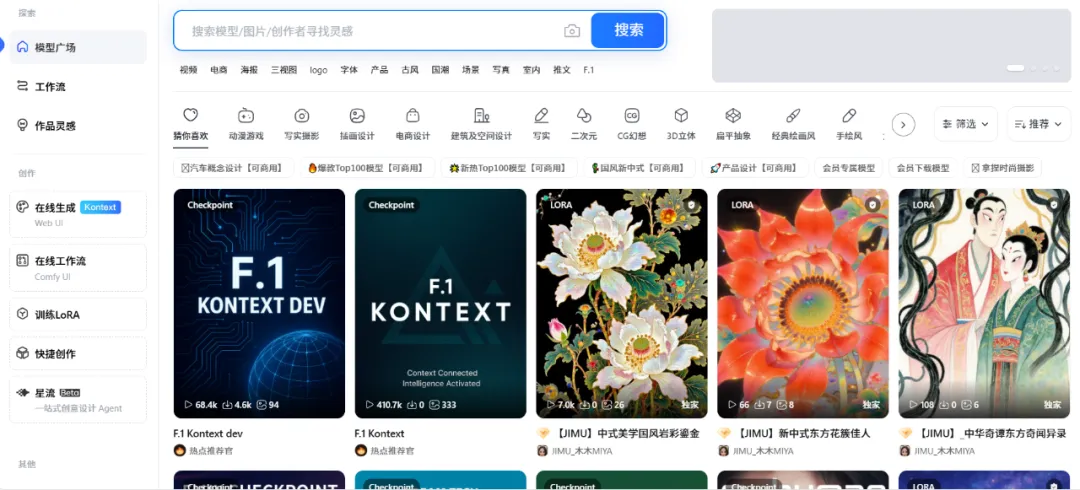The width and height of the screenshot is (1080, 490).
Task: Open the red flower LORA thumbnail
Action: (x=802, y=303)
